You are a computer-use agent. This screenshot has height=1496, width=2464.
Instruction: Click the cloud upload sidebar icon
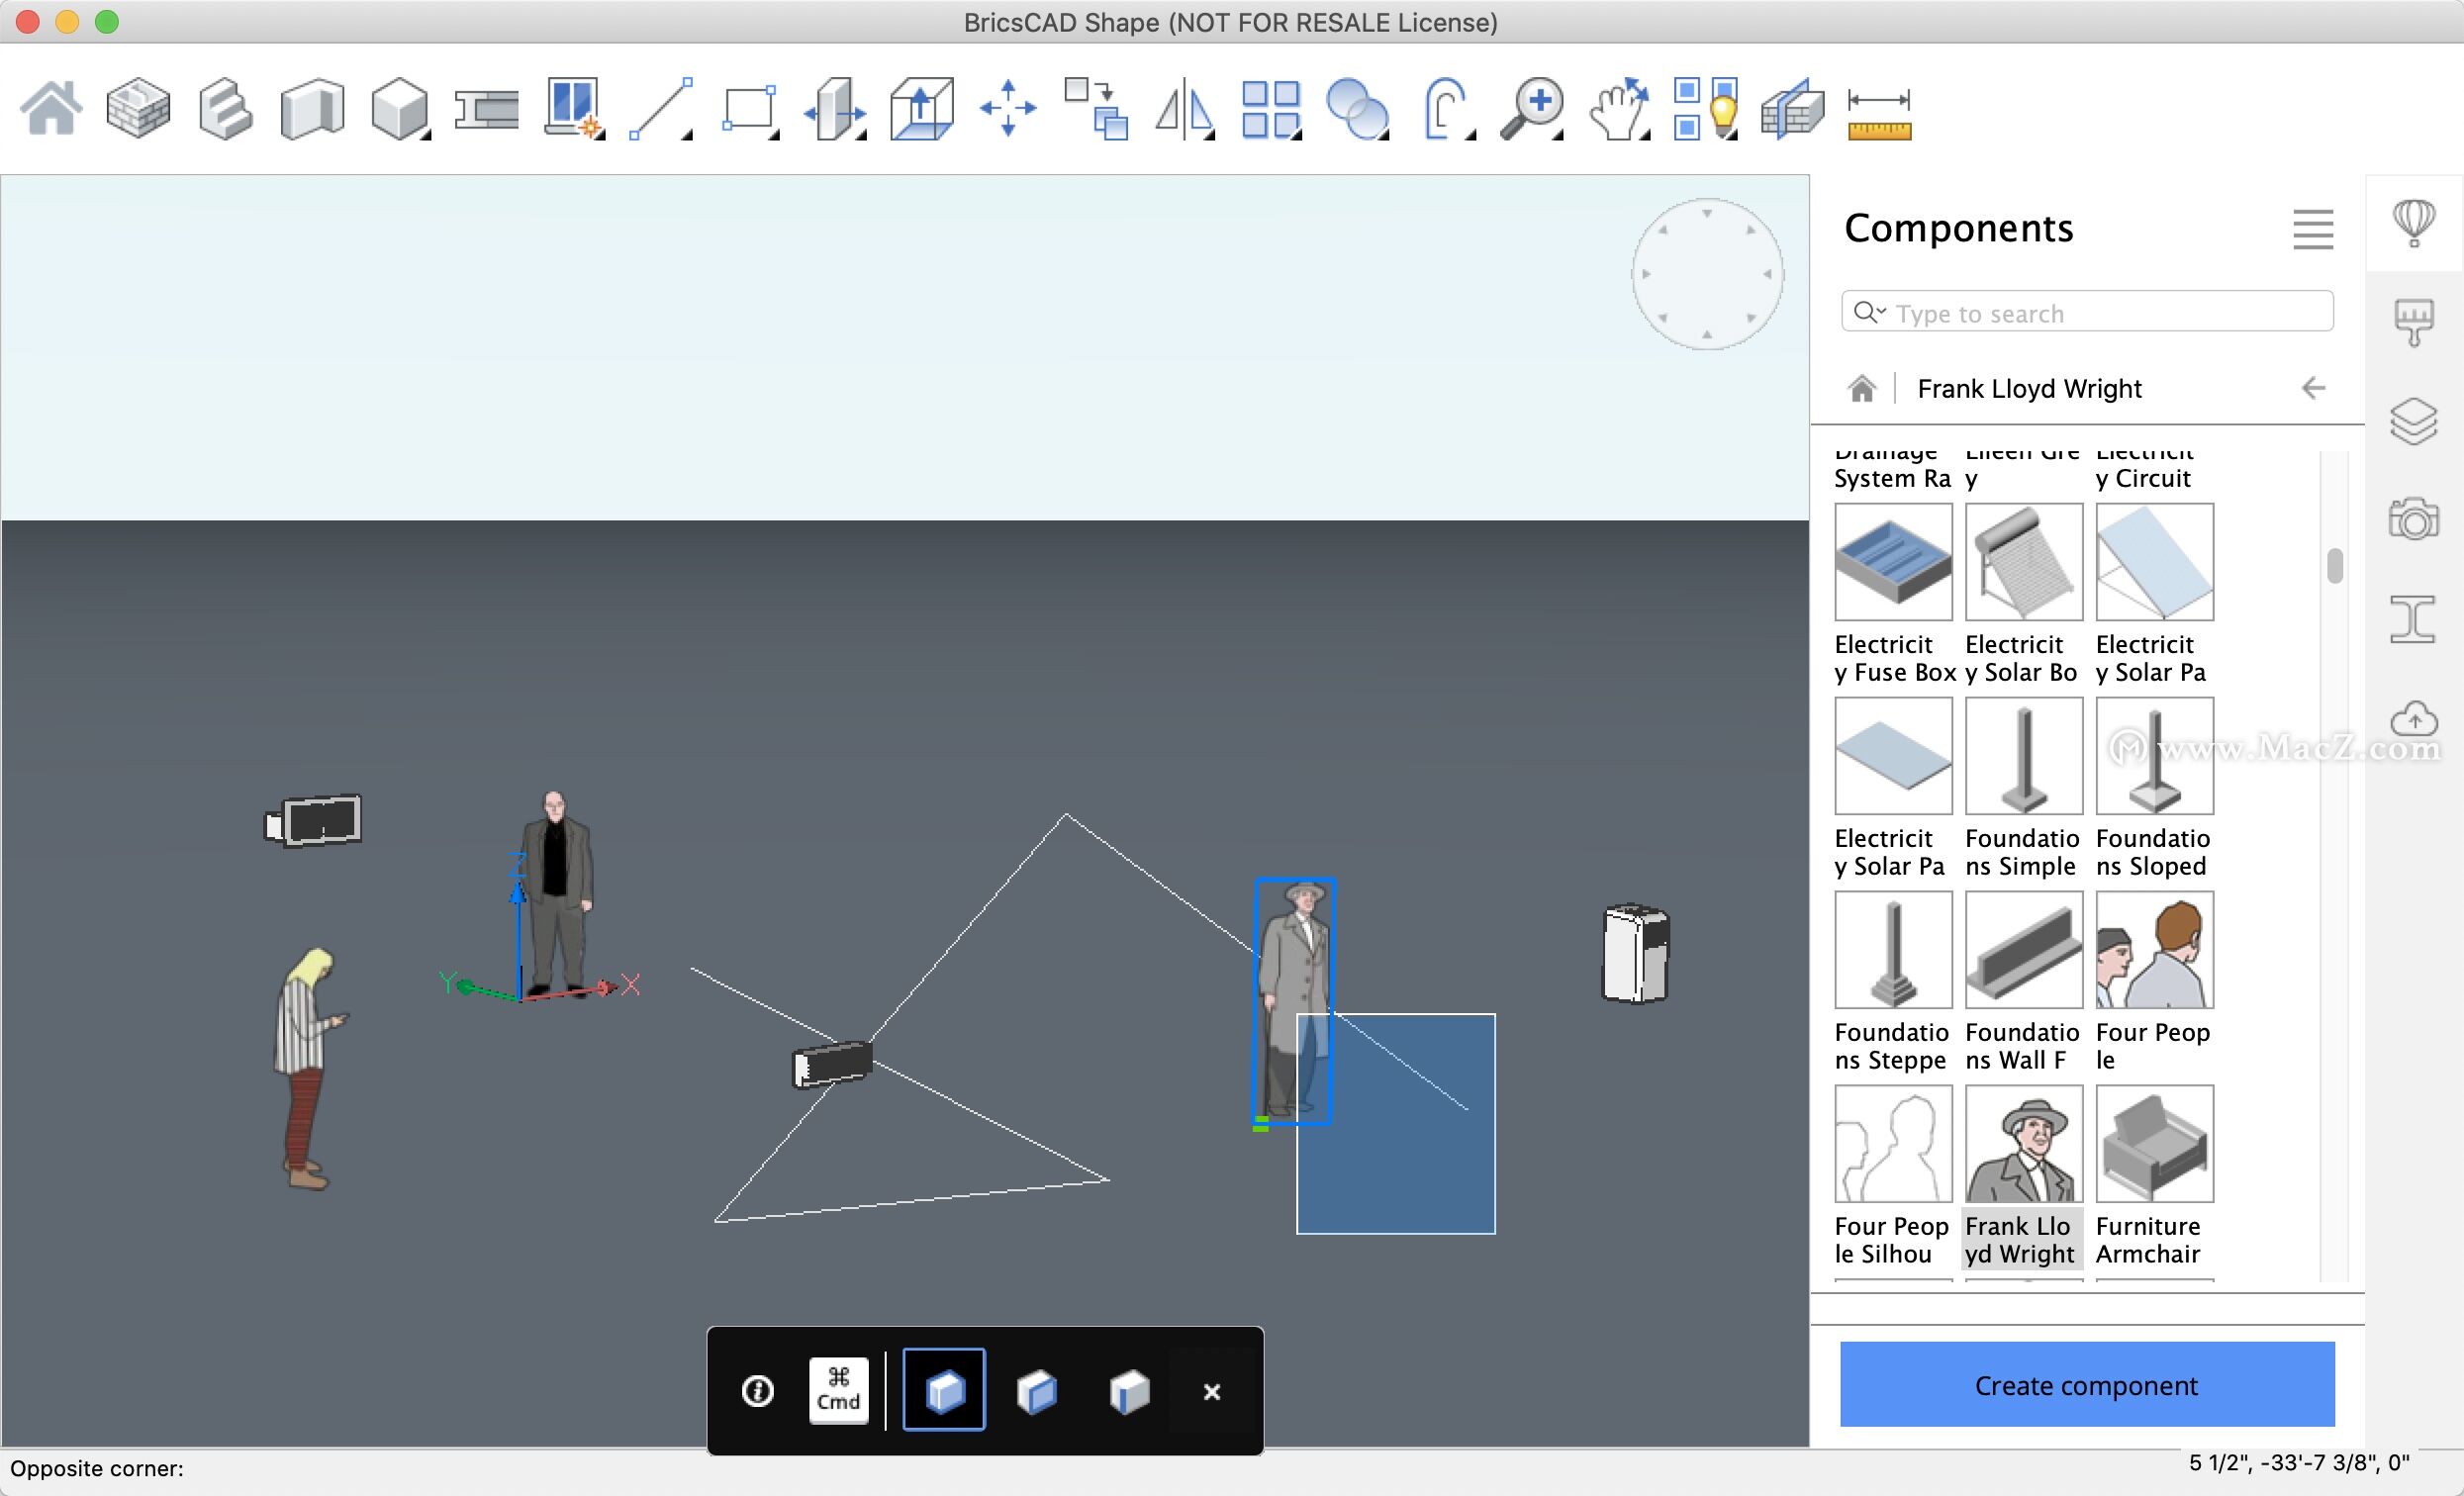2413,718
